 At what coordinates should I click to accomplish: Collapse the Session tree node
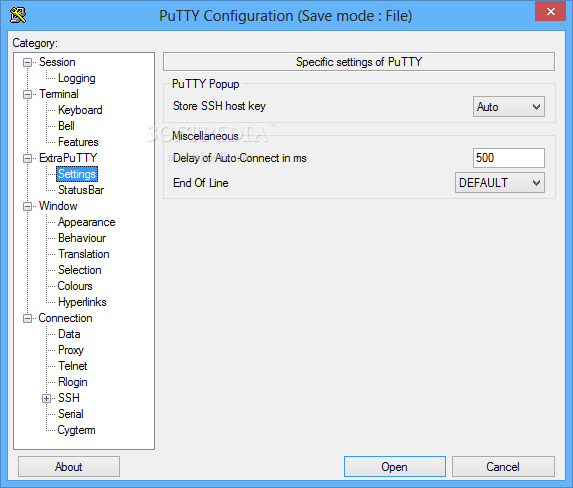tap(27, 63)
